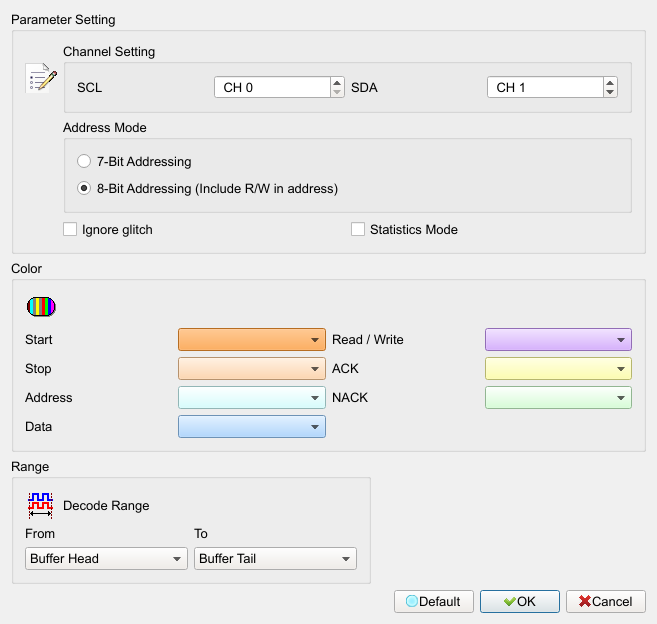Open the Start color dropdown
The image size is (657, 624).
[252, 339]
